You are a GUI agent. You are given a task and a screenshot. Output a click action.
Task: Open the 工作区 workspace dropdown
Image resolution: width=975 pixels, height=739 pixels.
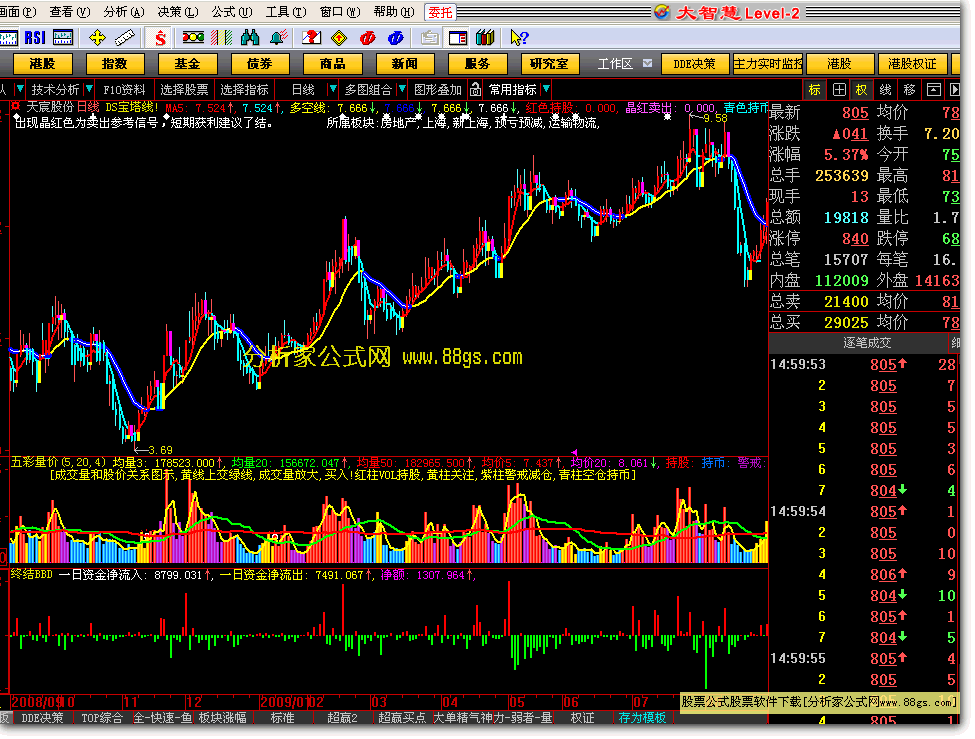click(647, 63)
